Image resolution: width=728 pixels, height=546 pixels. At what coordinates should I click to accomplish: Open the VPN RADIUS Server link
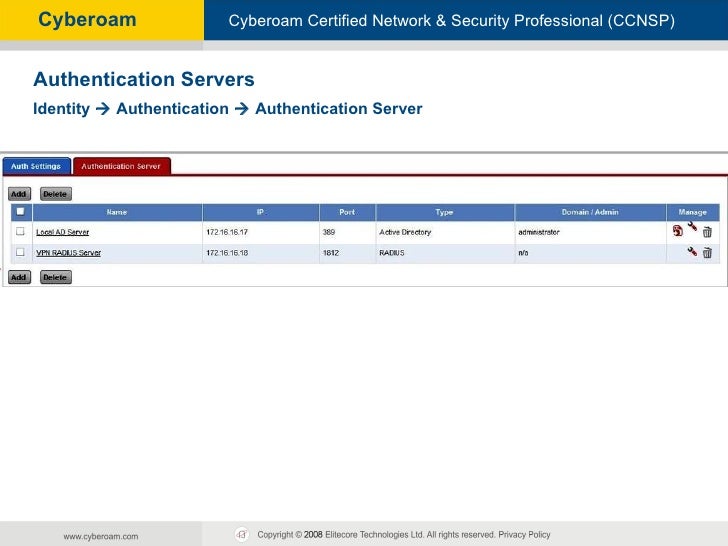click(x=68, y=253)
